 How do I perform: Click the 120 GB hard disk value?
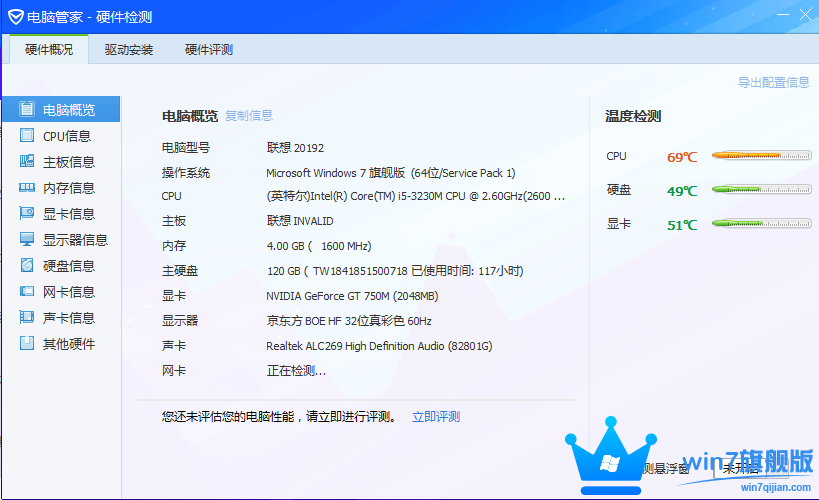coord(395,271)
